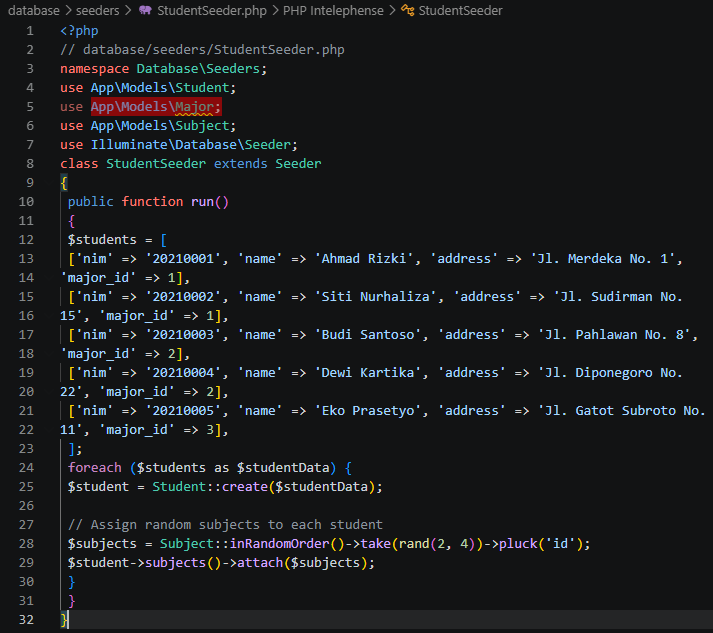Click the 'foreach' keyword

(95, 468)
